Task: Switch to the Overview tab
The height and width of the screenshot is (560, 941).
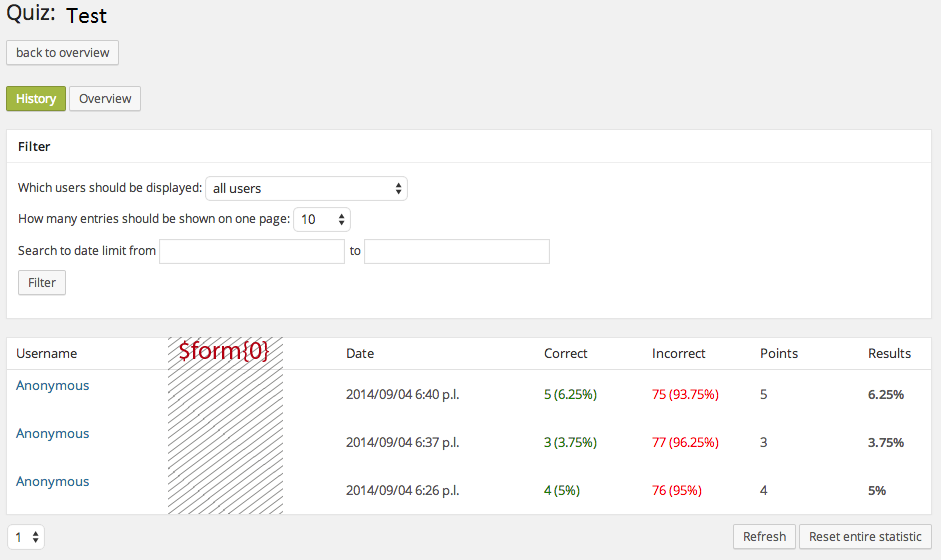Action: tap(105, 99)
